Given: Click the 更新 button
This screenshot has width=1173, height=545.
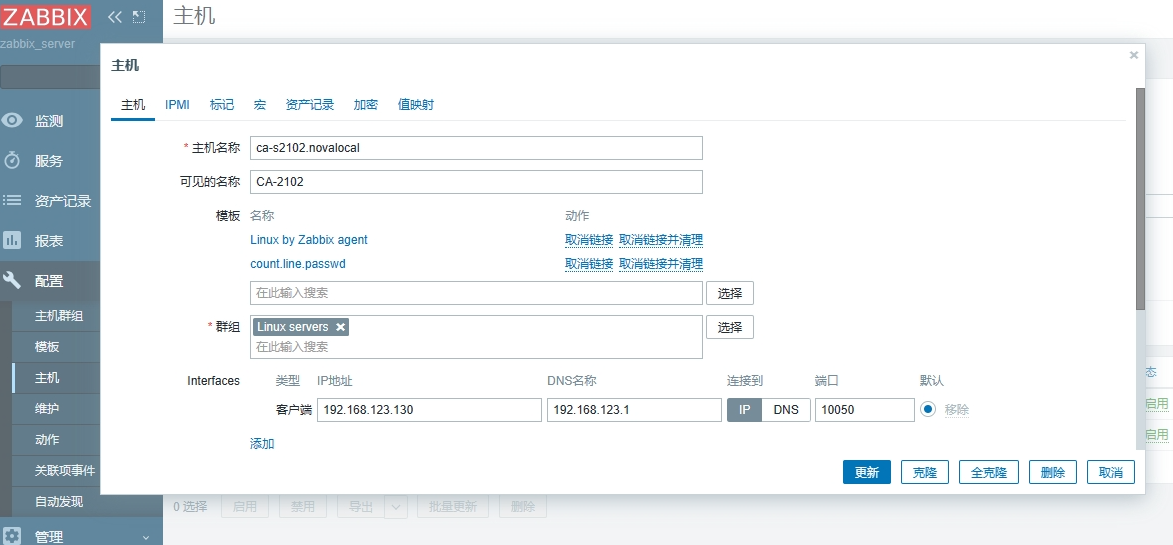Looking at the screenshot, I should coord(866,473).
